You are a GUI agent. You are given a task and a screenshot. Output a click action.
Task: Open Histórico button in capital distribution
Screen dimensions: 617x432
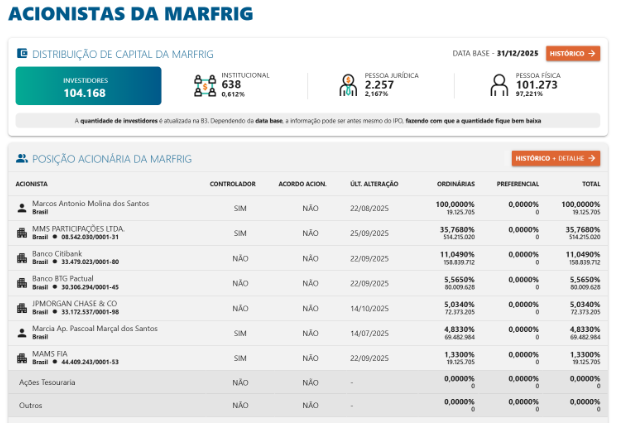pyautogui.click(x=573, y=53)
